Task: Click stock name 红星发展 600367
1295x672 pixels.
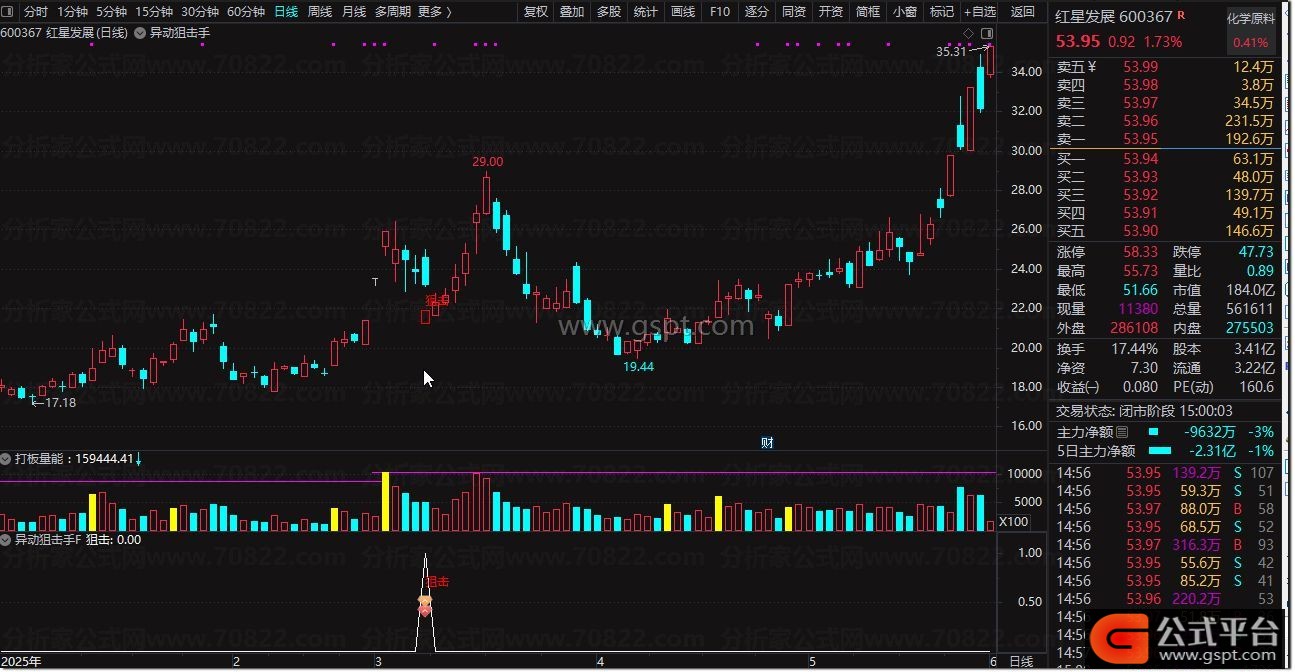Action: click(1115, 17)
